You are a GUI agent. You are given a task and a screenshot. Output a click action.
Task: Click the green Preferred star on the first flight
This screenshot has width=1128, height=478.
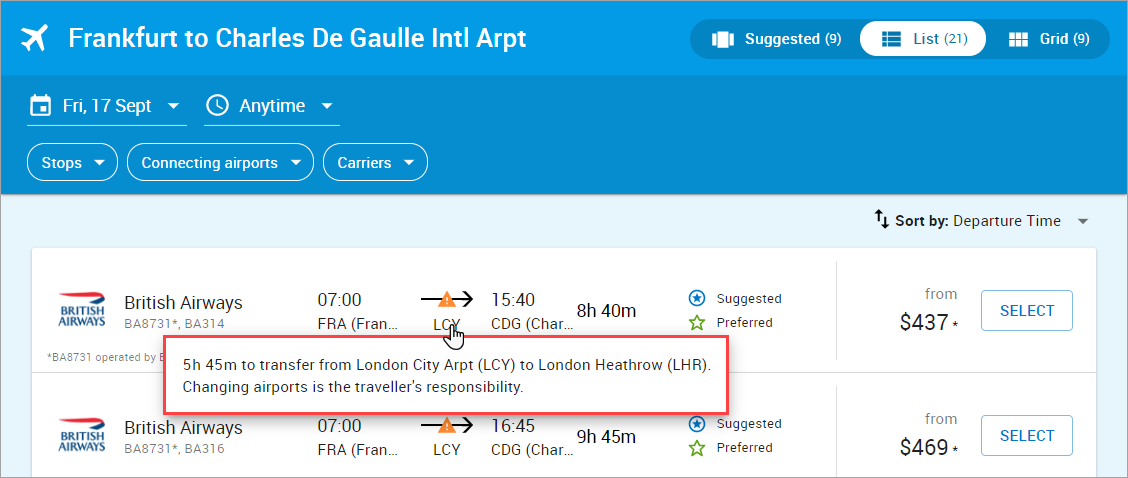(x=696, y=323)
